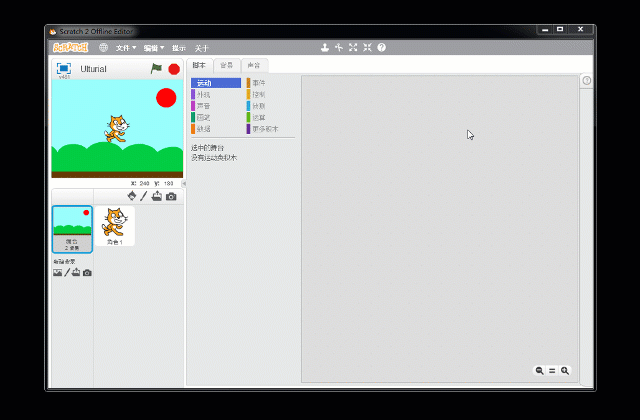Open the 文件 (File) menu

(x=126, y=48)
